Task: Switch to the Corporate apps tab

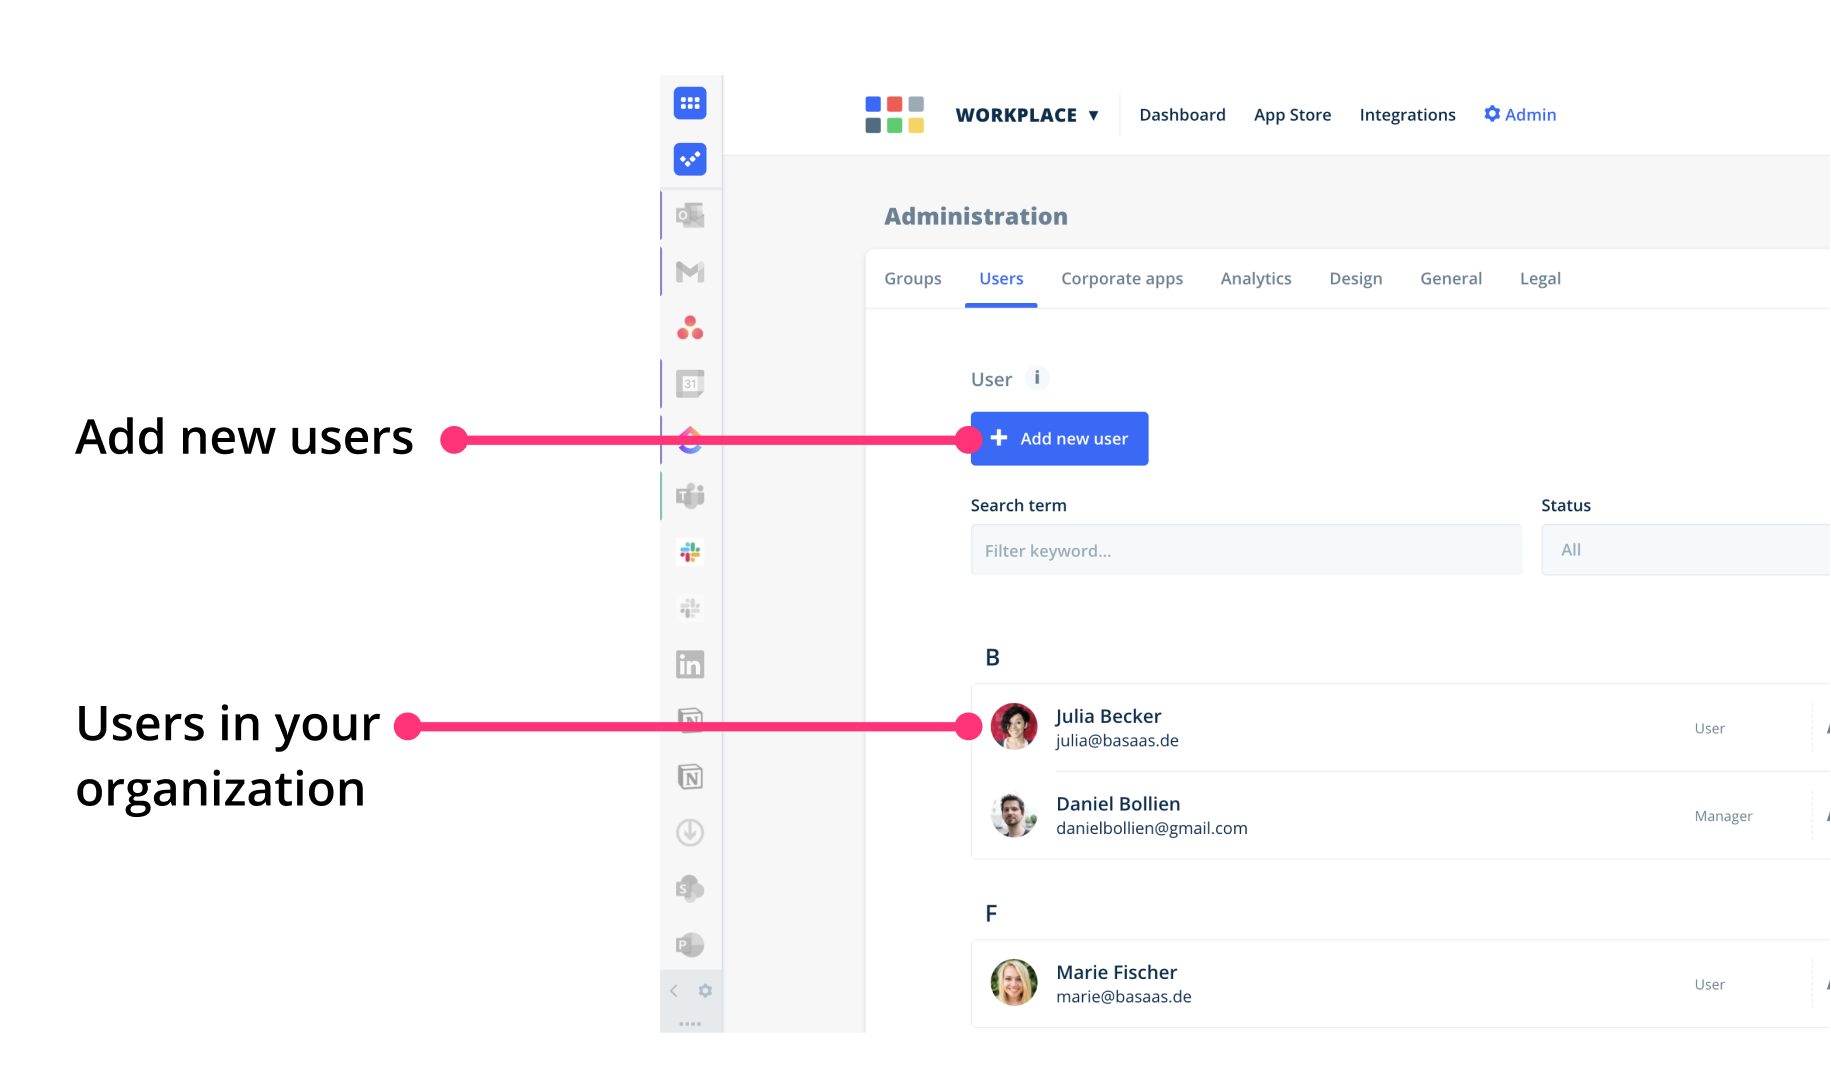Action: pos(1122,278)
